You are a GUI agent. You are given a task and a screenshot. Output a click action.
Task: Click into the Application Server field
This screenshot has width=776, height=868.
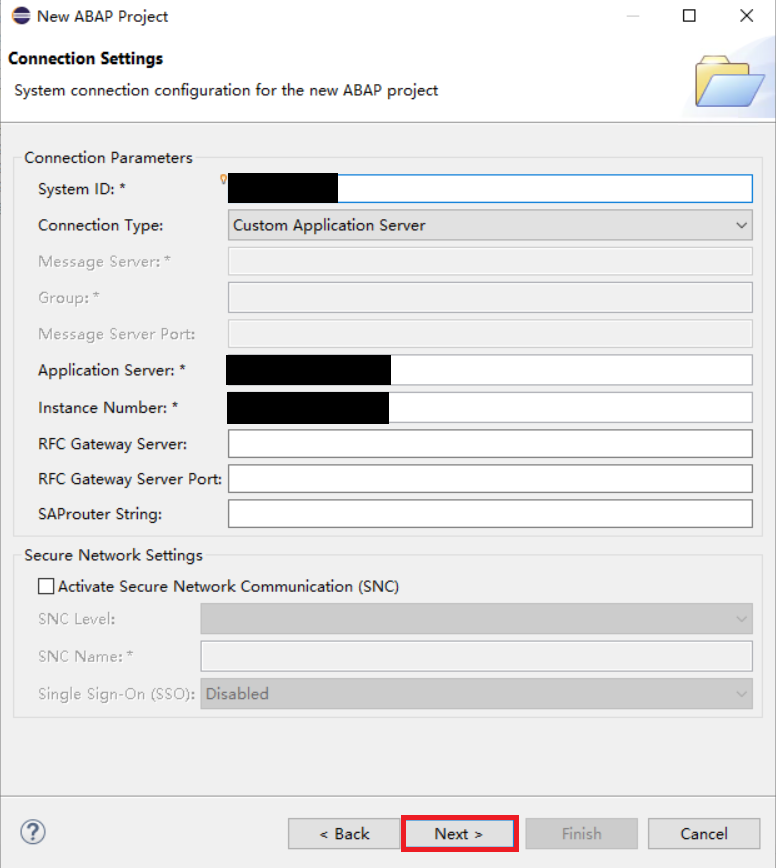tap(570, 370)
